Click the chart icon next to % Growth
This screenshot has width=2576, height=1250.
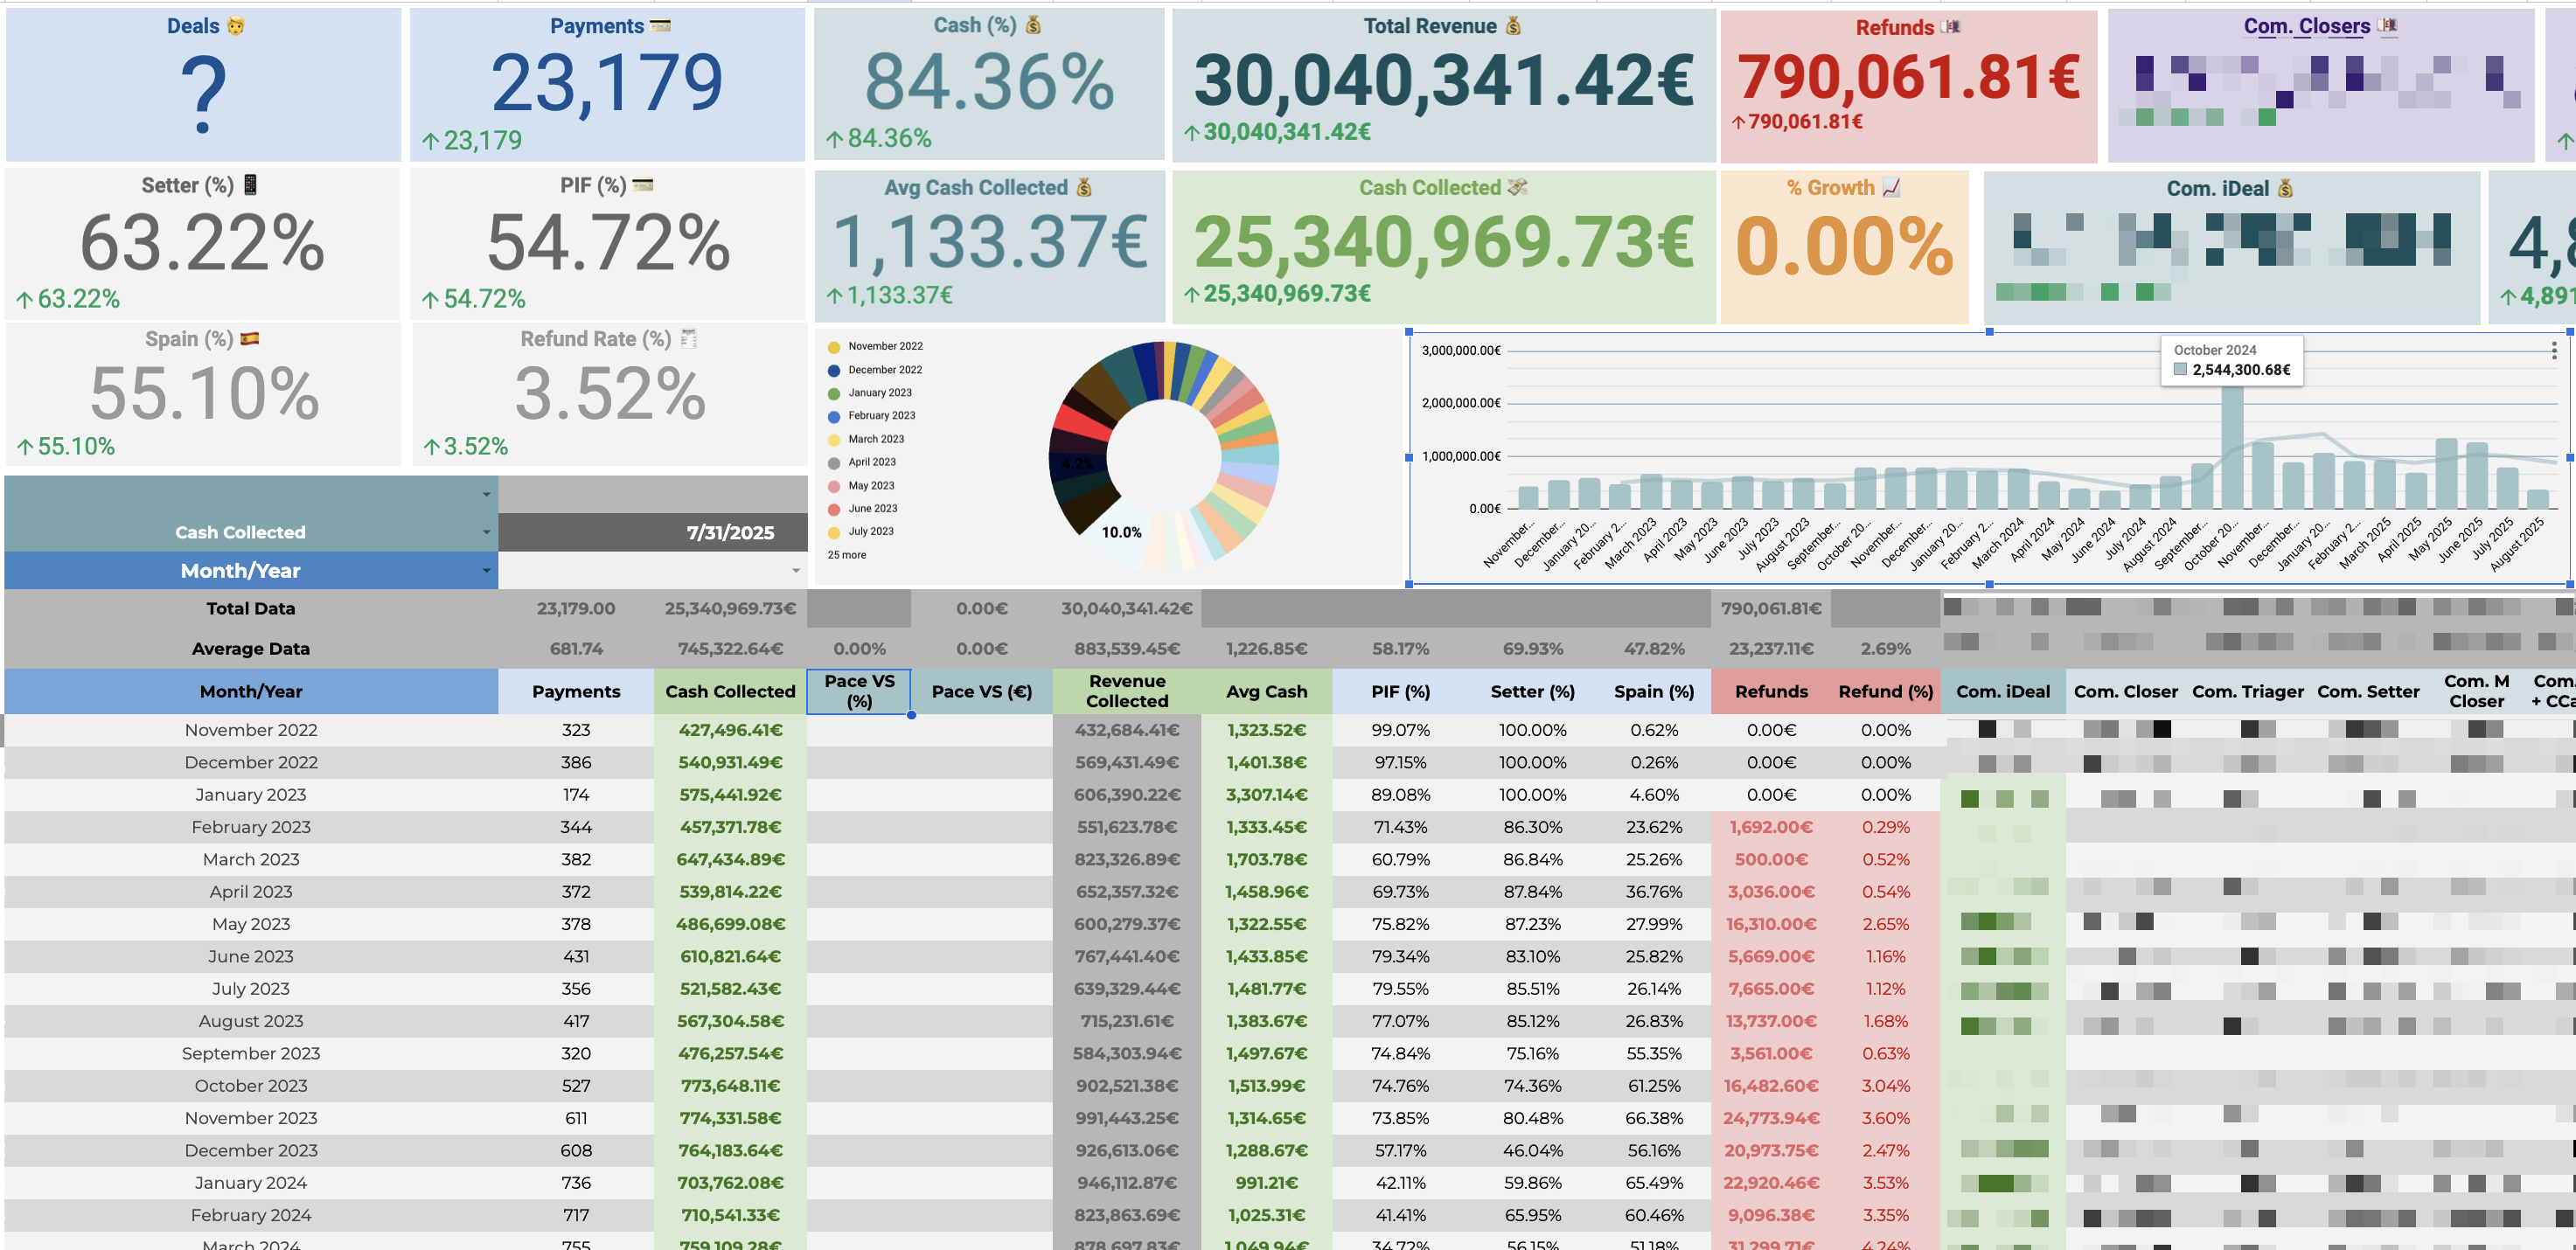pos(1891,187)
